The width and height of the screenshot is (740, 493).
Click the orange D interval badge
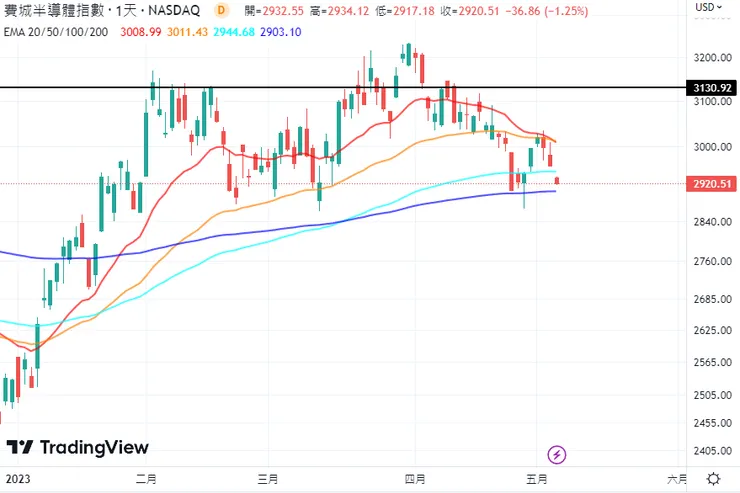pos(221,10)
